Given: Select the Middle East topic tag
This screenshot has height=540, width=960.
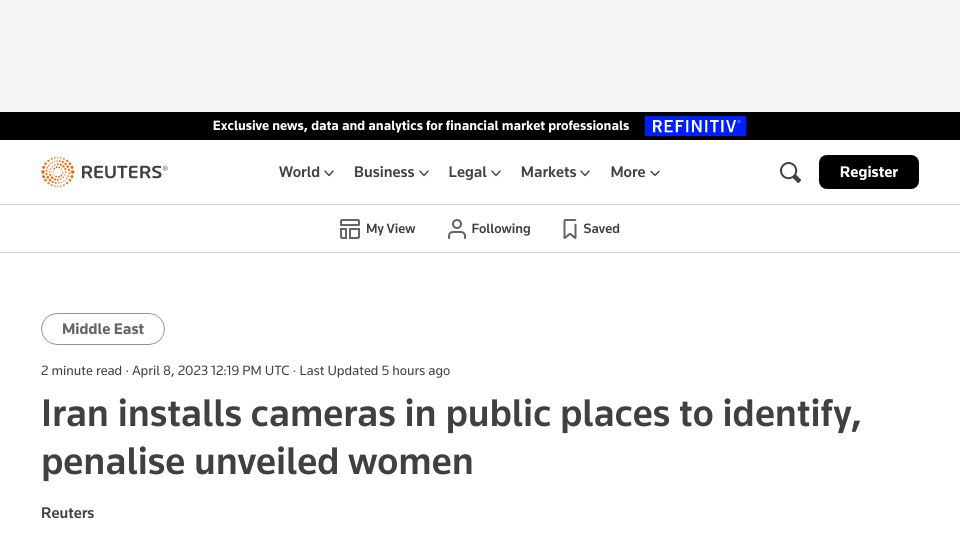Looking at the screenshot, I should point(103,329).
